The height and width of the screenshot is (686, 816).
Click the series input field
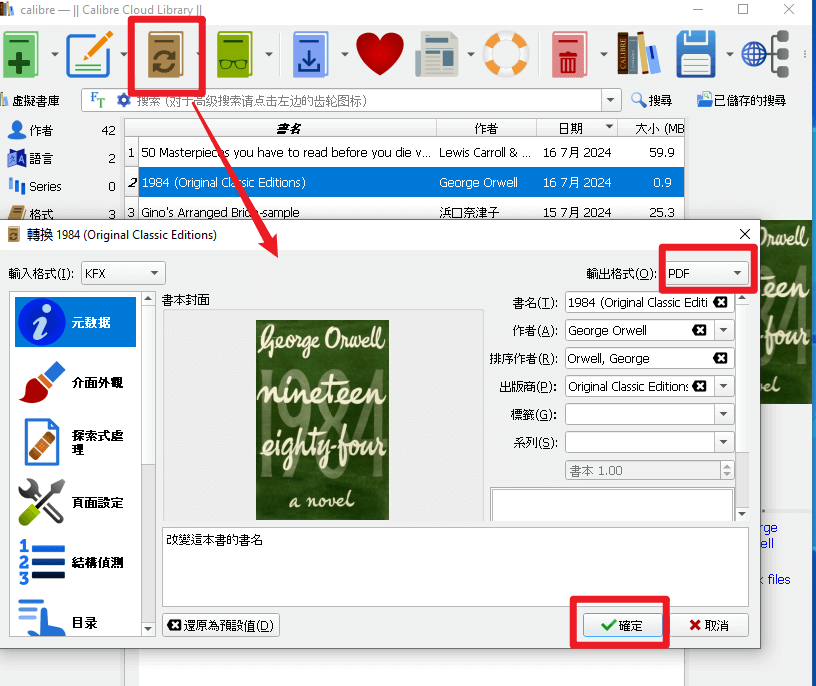[640, 442]
